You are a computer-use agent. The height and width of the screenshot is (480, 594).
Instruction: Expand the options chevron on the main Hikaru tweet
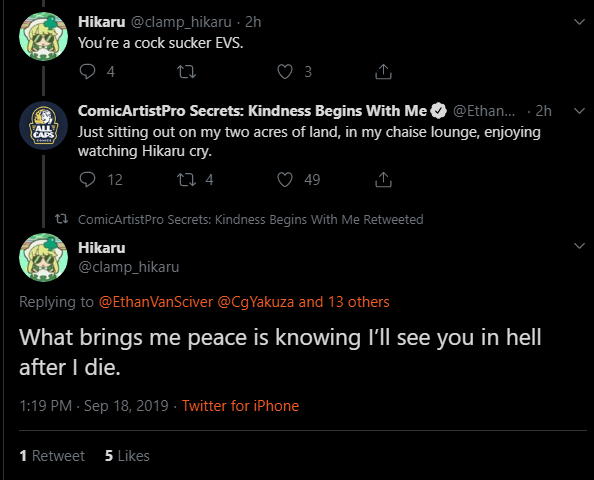pyautogui.click(x=579, y=246)
